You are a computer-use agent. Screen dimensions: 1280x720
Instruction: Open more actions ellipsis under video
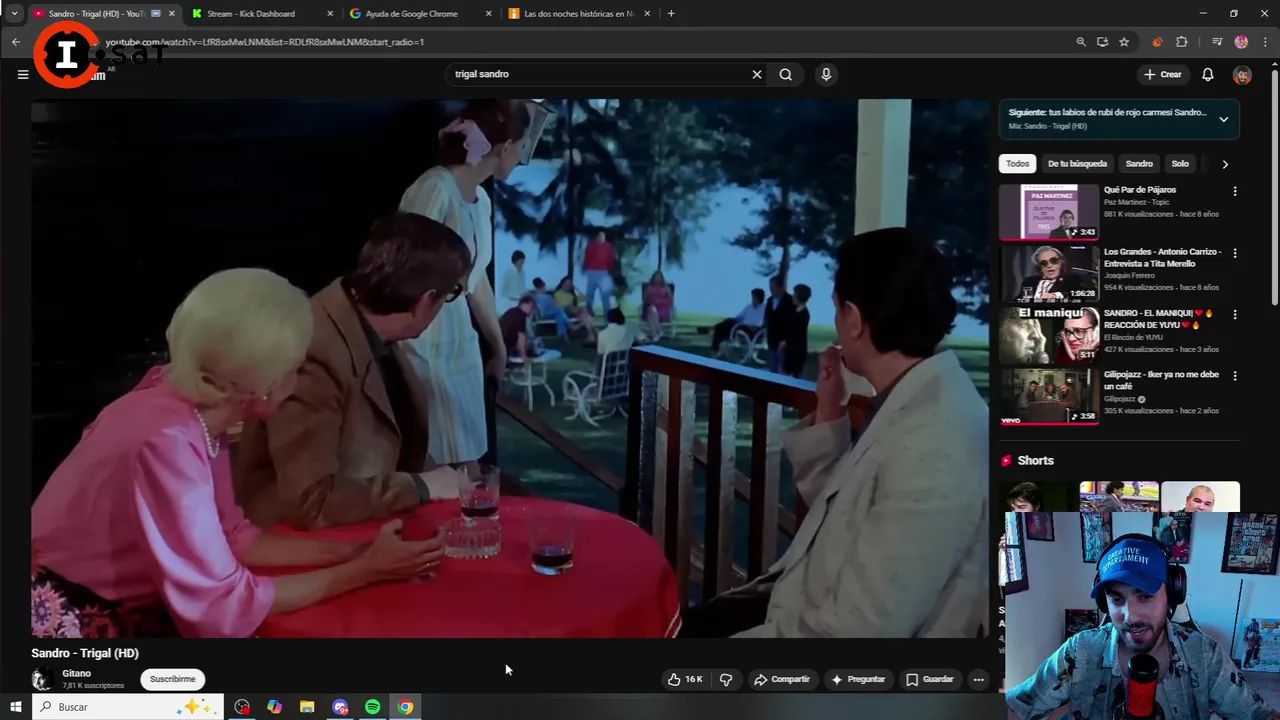coord(979,679)
